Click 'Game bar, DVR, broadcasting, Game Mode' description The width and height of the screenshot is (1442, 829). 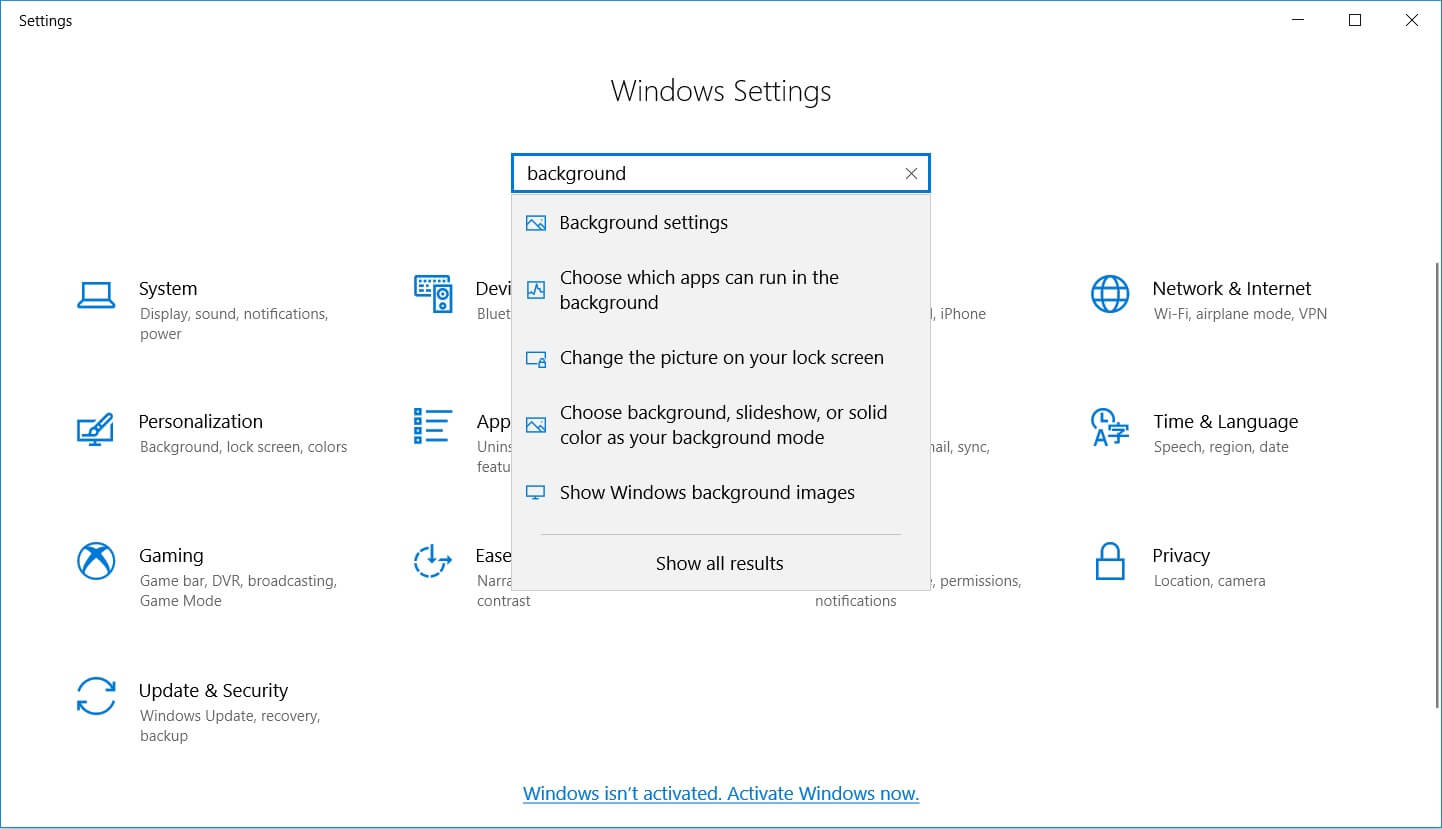238,591
